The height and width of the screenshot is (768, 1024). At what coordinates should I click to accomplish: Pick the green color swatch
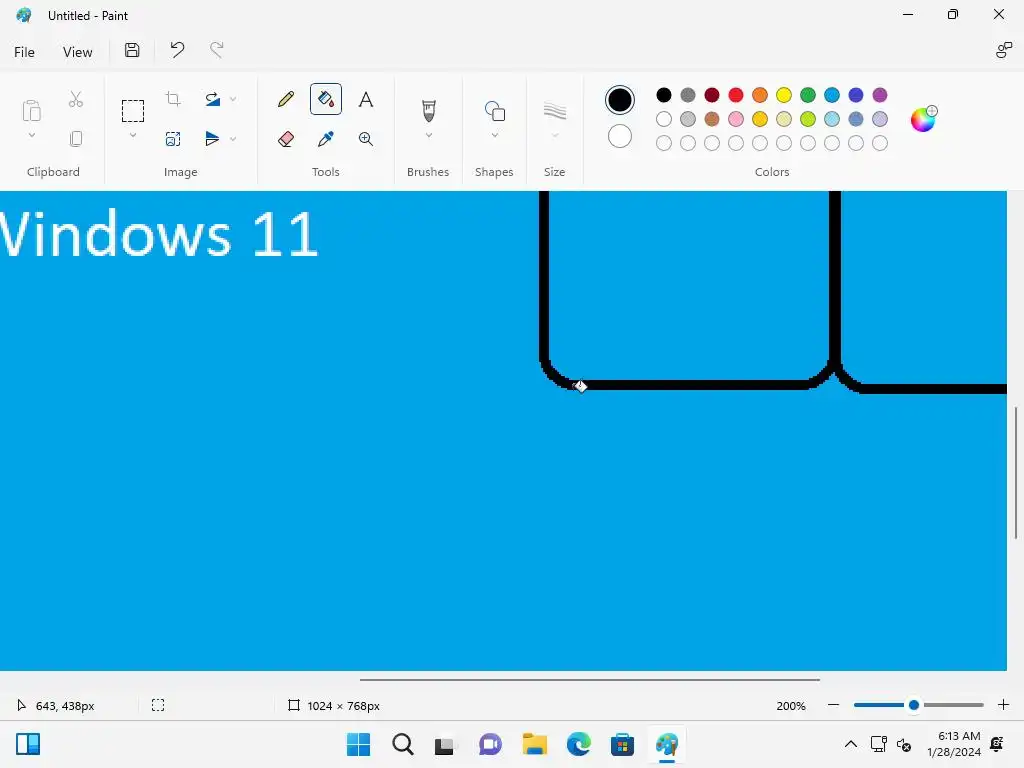808,95
